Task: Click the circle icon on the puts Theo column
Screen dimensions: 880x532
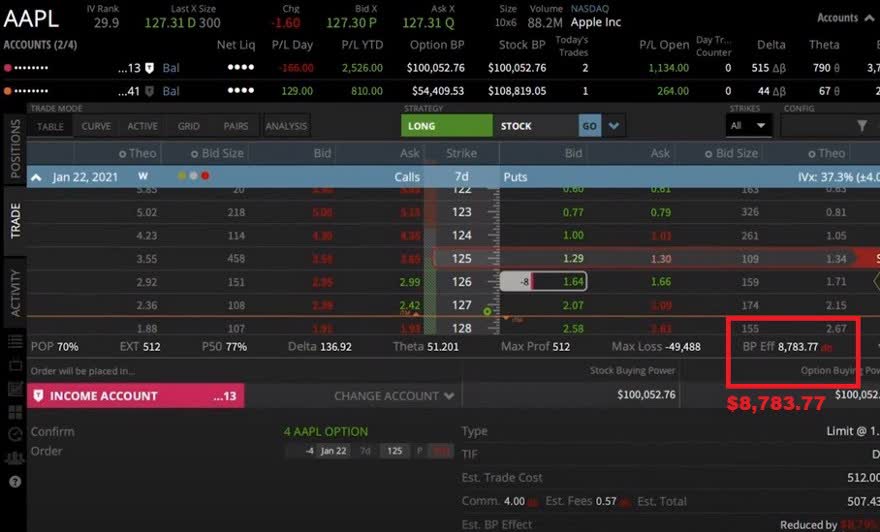Action: pyautogui.click(x=812, y=153)
